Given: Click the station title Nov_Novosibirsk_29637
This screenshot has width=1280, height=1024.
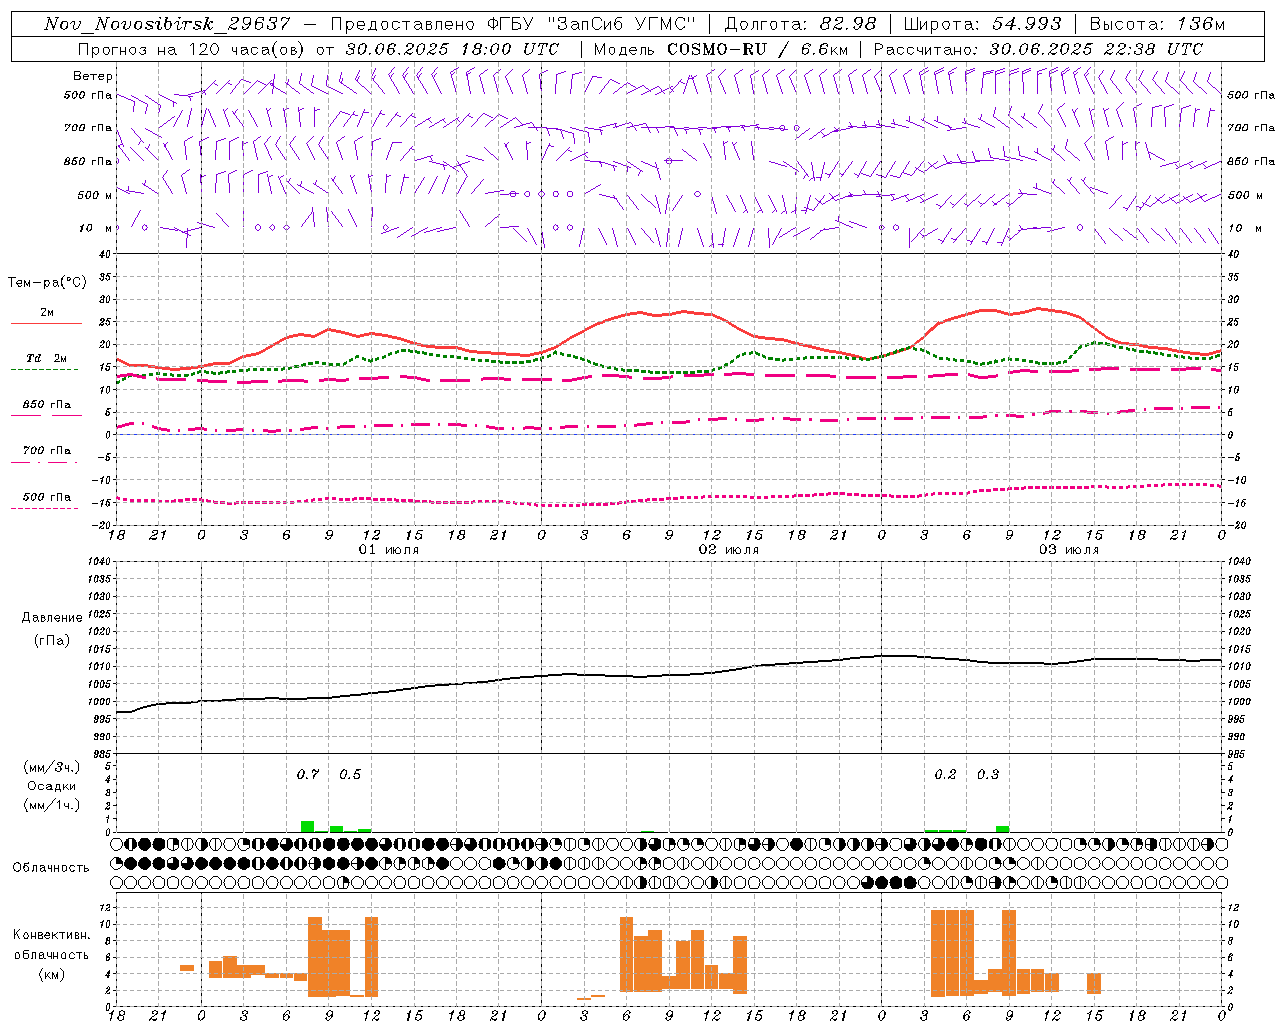Looking at the screenshot, I should tap(167, 24).
